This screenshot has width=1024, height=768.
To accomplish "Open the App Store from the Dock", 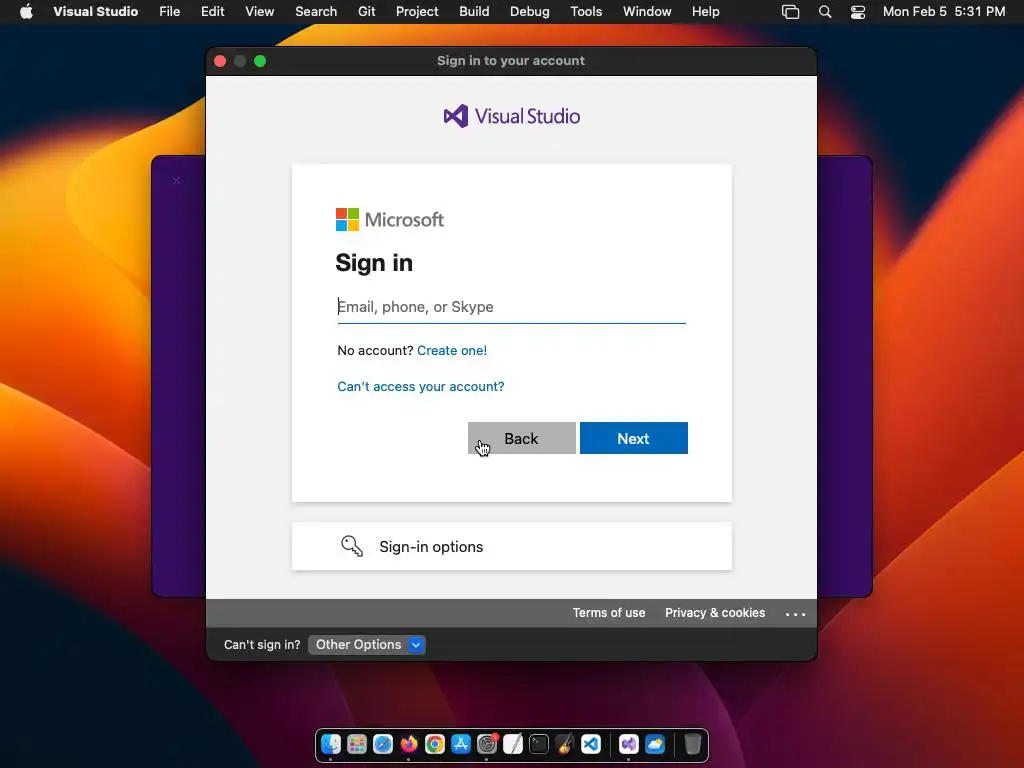I will pyautogui.click(x=461, y=744).
